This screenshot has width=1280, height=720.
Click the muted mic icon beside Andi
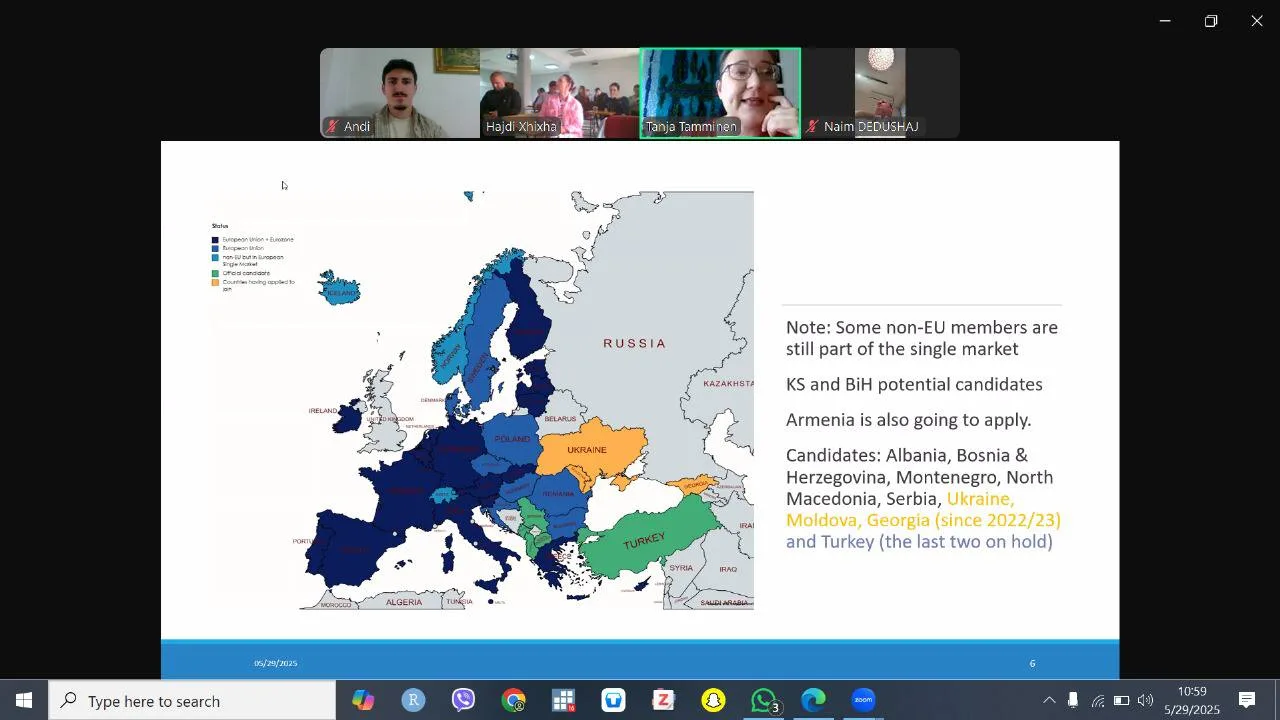[332, 127]
